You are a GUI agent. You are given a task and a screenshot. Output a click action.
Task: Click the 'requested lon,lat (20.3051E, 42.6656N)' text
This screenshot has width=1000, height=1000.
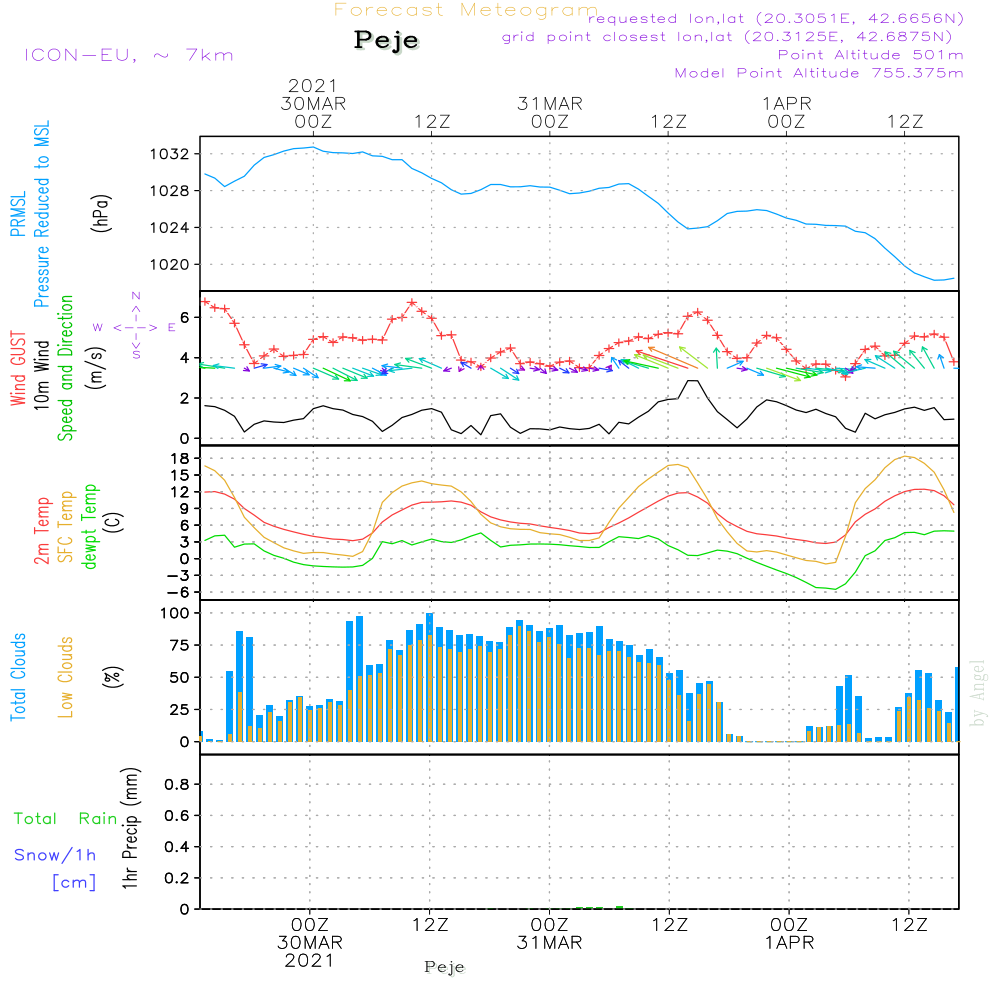[776, 18]
